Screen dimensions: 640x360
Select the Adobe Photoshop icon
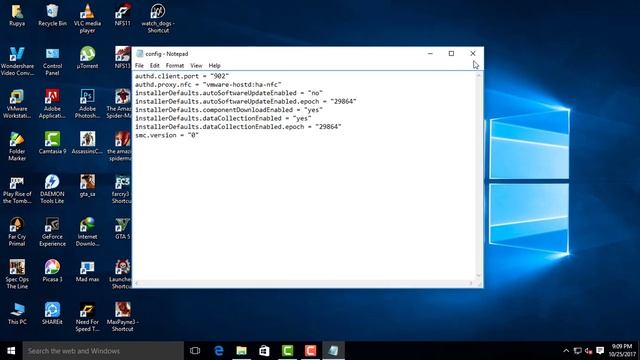tap(87, 104)
